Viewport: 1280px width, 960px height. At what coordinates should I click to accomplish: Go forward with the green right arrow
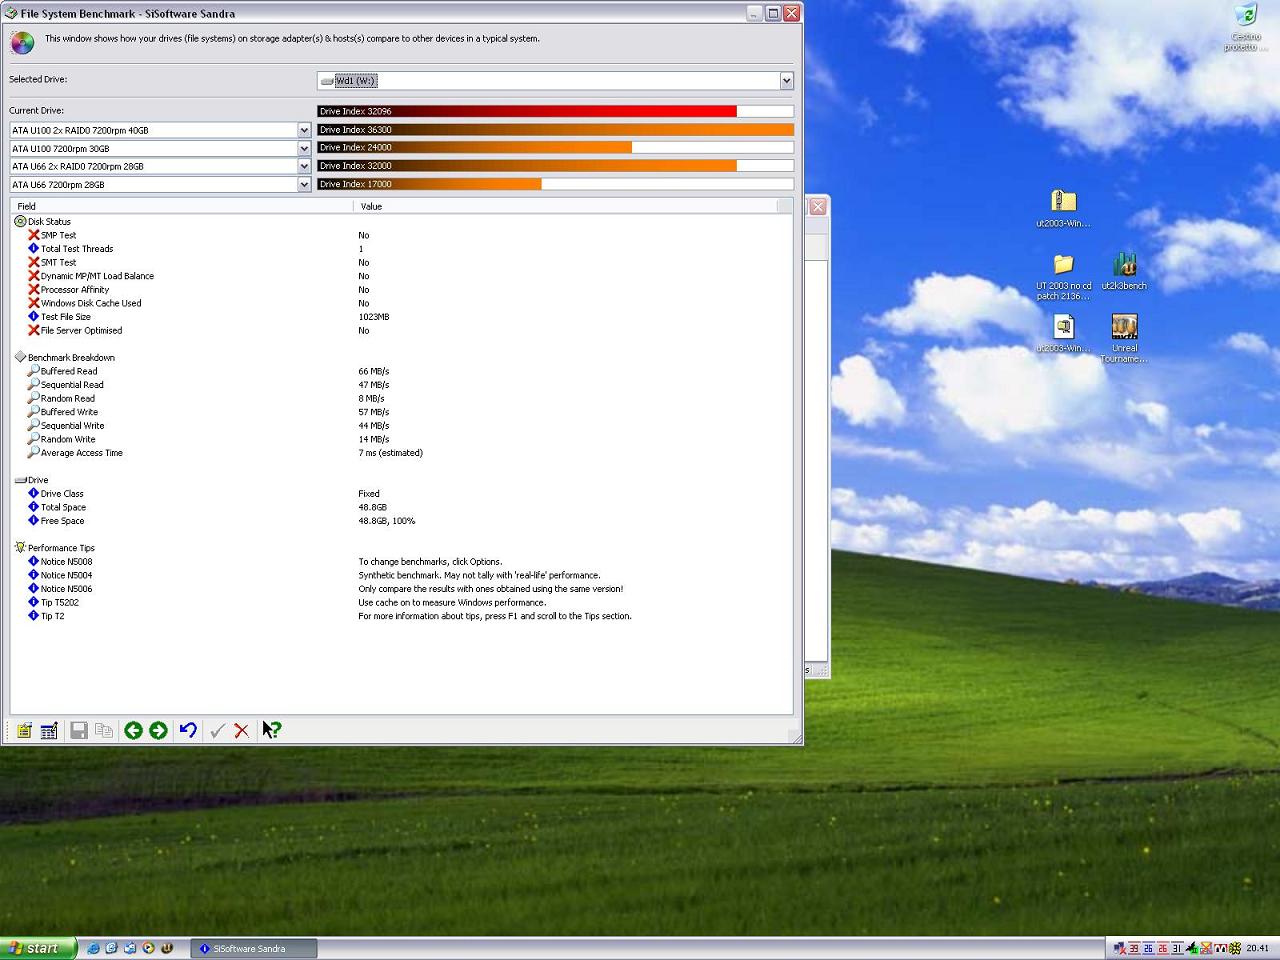coord(158,731)
